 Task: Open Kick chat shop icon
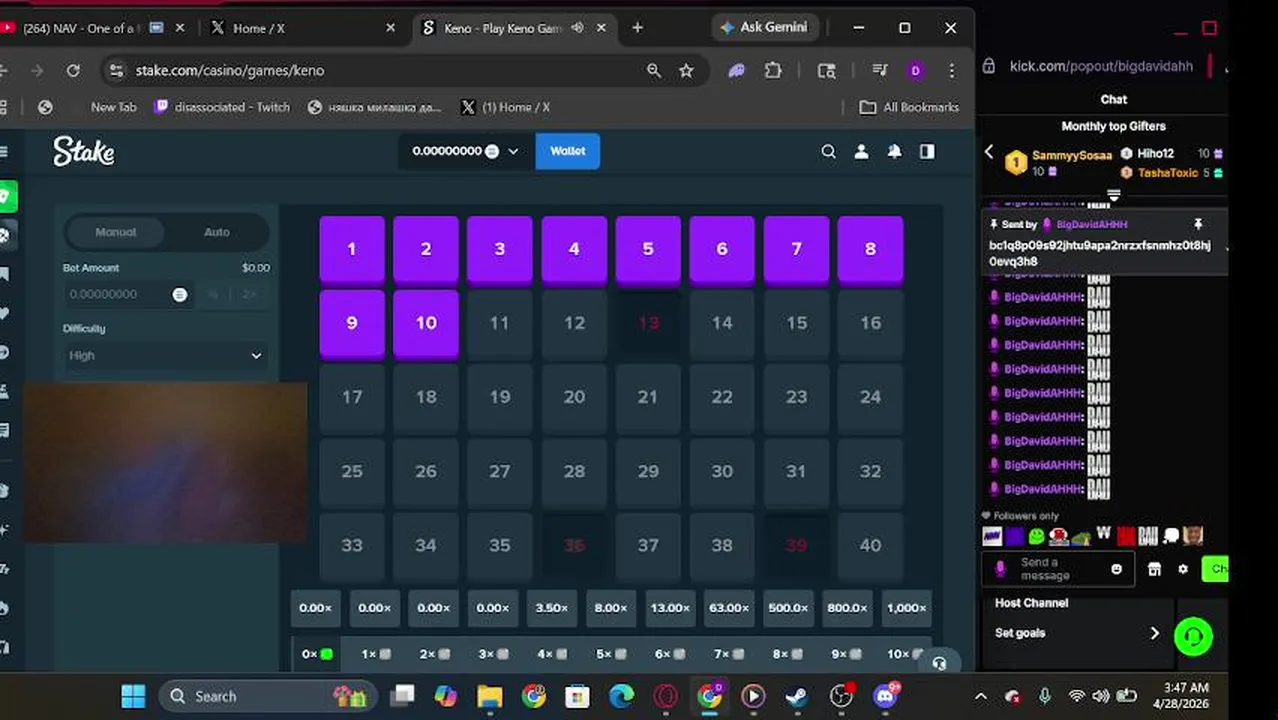(x=1154, y=569)
